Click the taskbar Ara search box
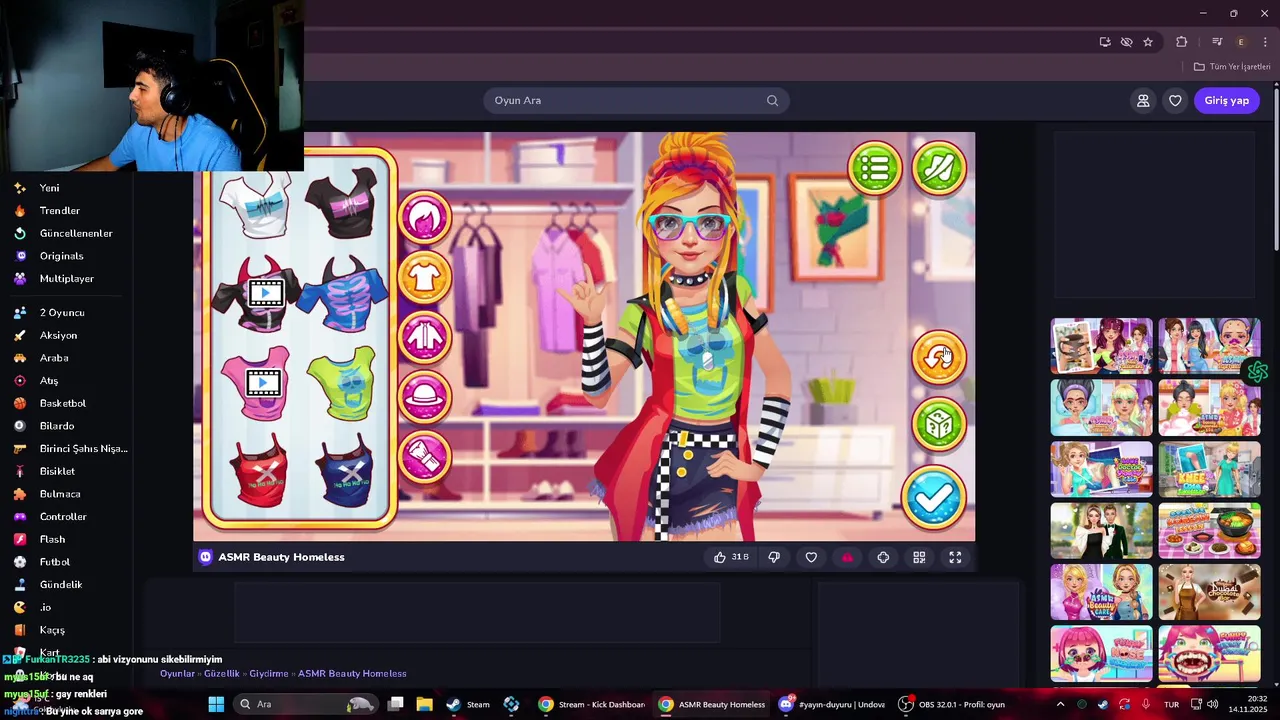This screenshot has width=1280, height=720. point(304,704)
